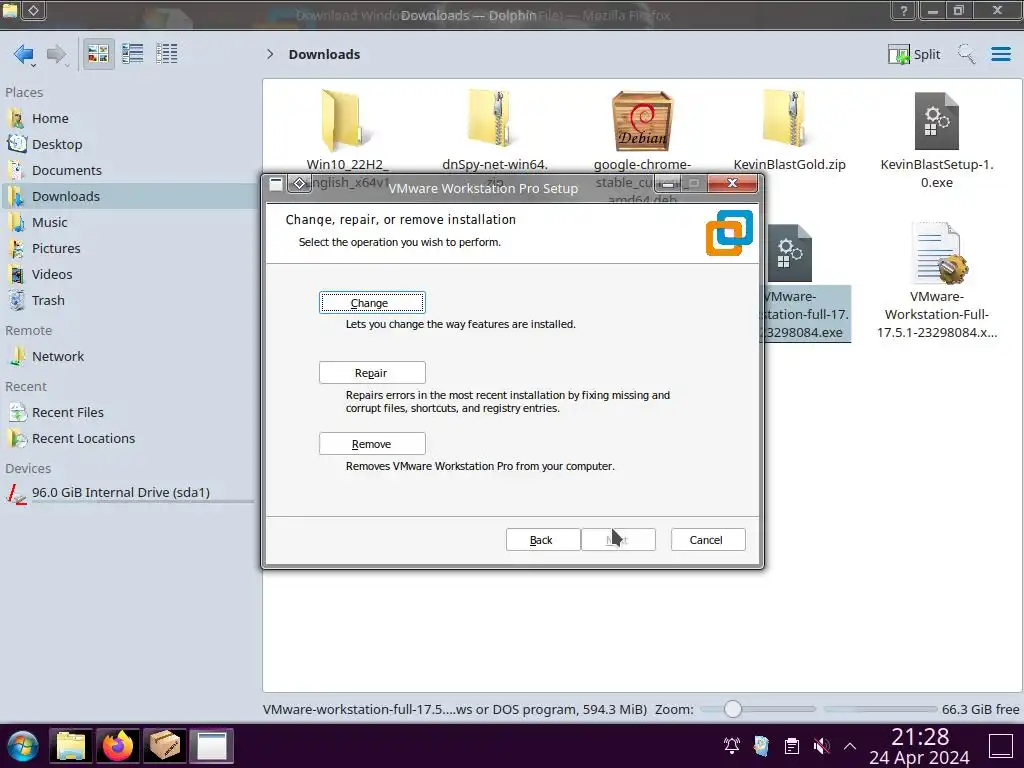The image size is (1024, 768).
Task: Expand the breadcrumb chevron before Downloads
Action: [270, 54]
